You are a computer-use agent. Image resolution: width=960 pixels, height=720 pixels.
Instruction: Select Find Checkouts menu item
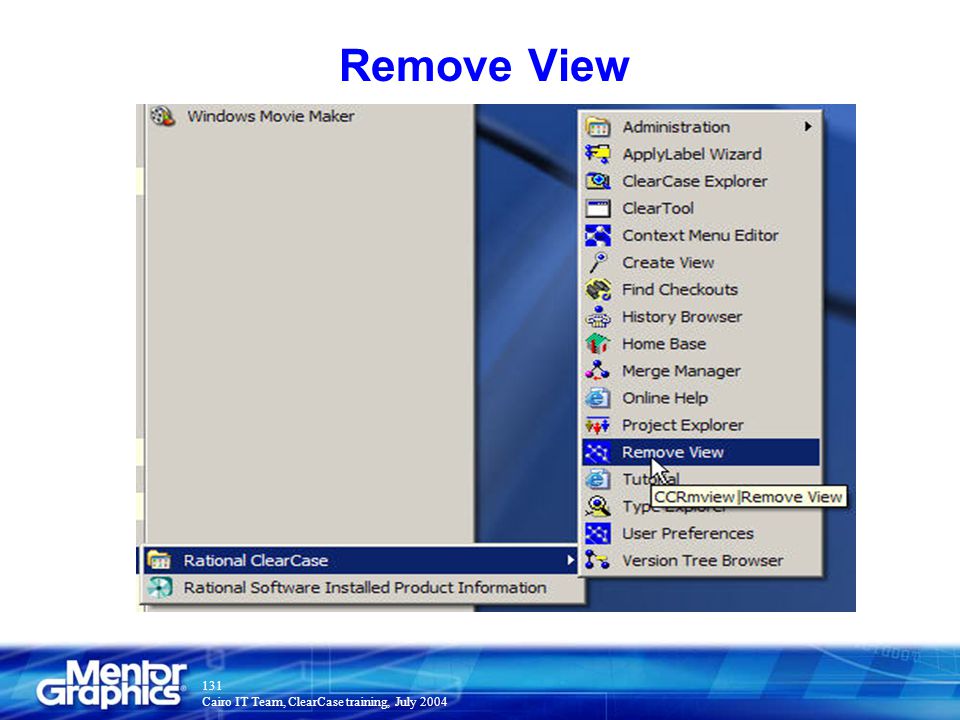701,290
